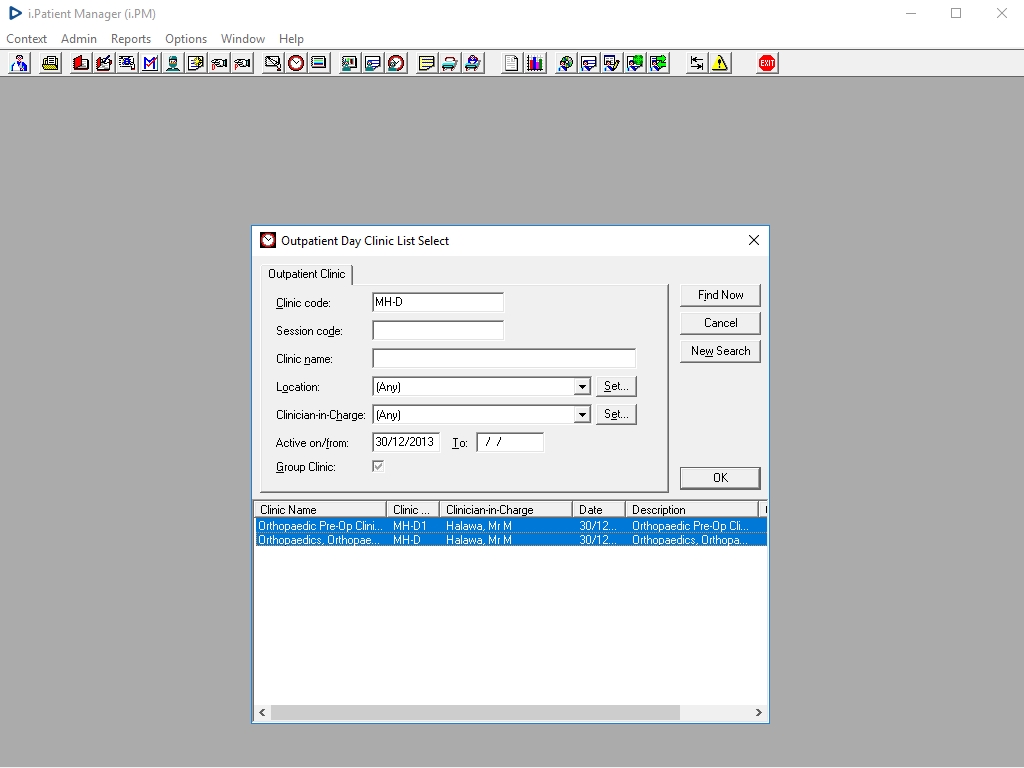Click the blank document page toolbar icon
1024x768 pixels.
[511, 63]
